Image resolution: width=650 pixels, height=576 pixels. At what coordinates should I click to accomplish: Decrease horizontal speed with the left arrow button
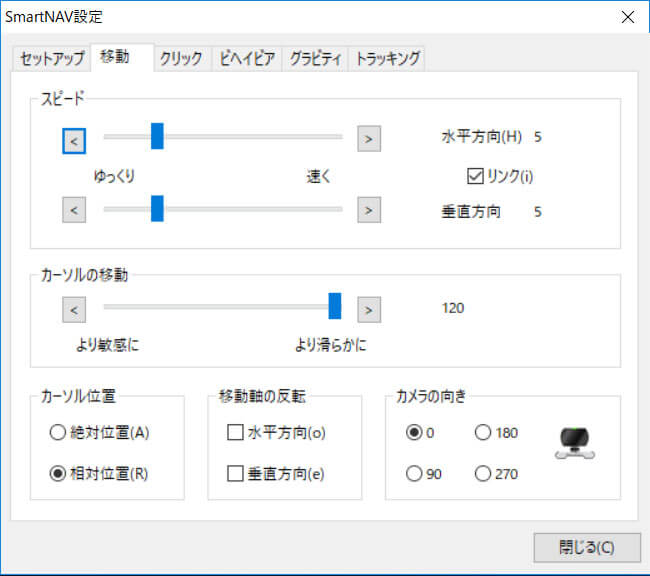pyautogui.click(x=74, y=141)
